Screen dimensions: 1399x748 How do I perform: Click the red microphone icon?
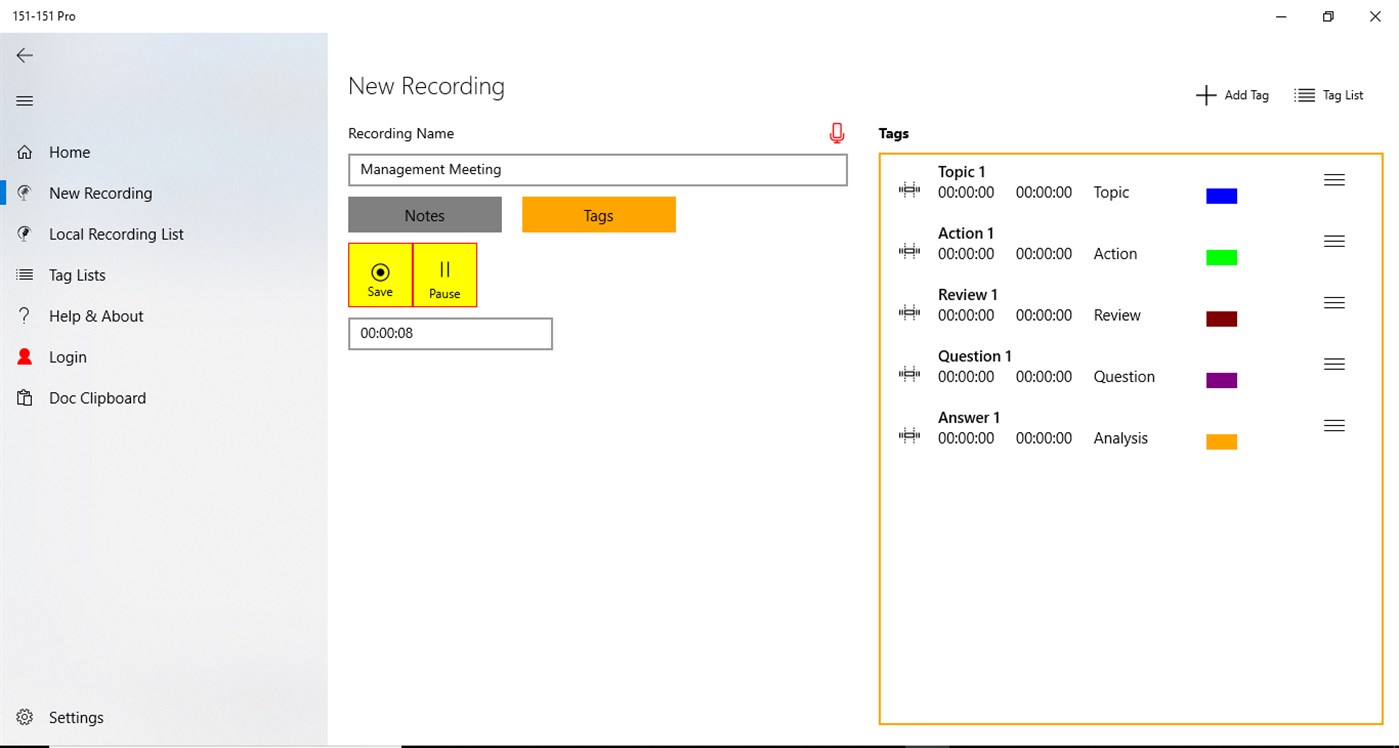pyautogui.click(x=836, y=132)
